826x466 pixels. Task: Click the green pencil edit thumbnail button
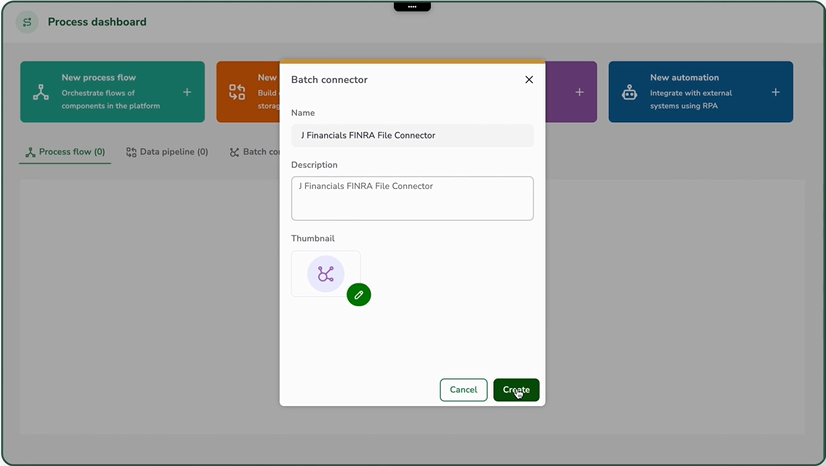[358, 295]
